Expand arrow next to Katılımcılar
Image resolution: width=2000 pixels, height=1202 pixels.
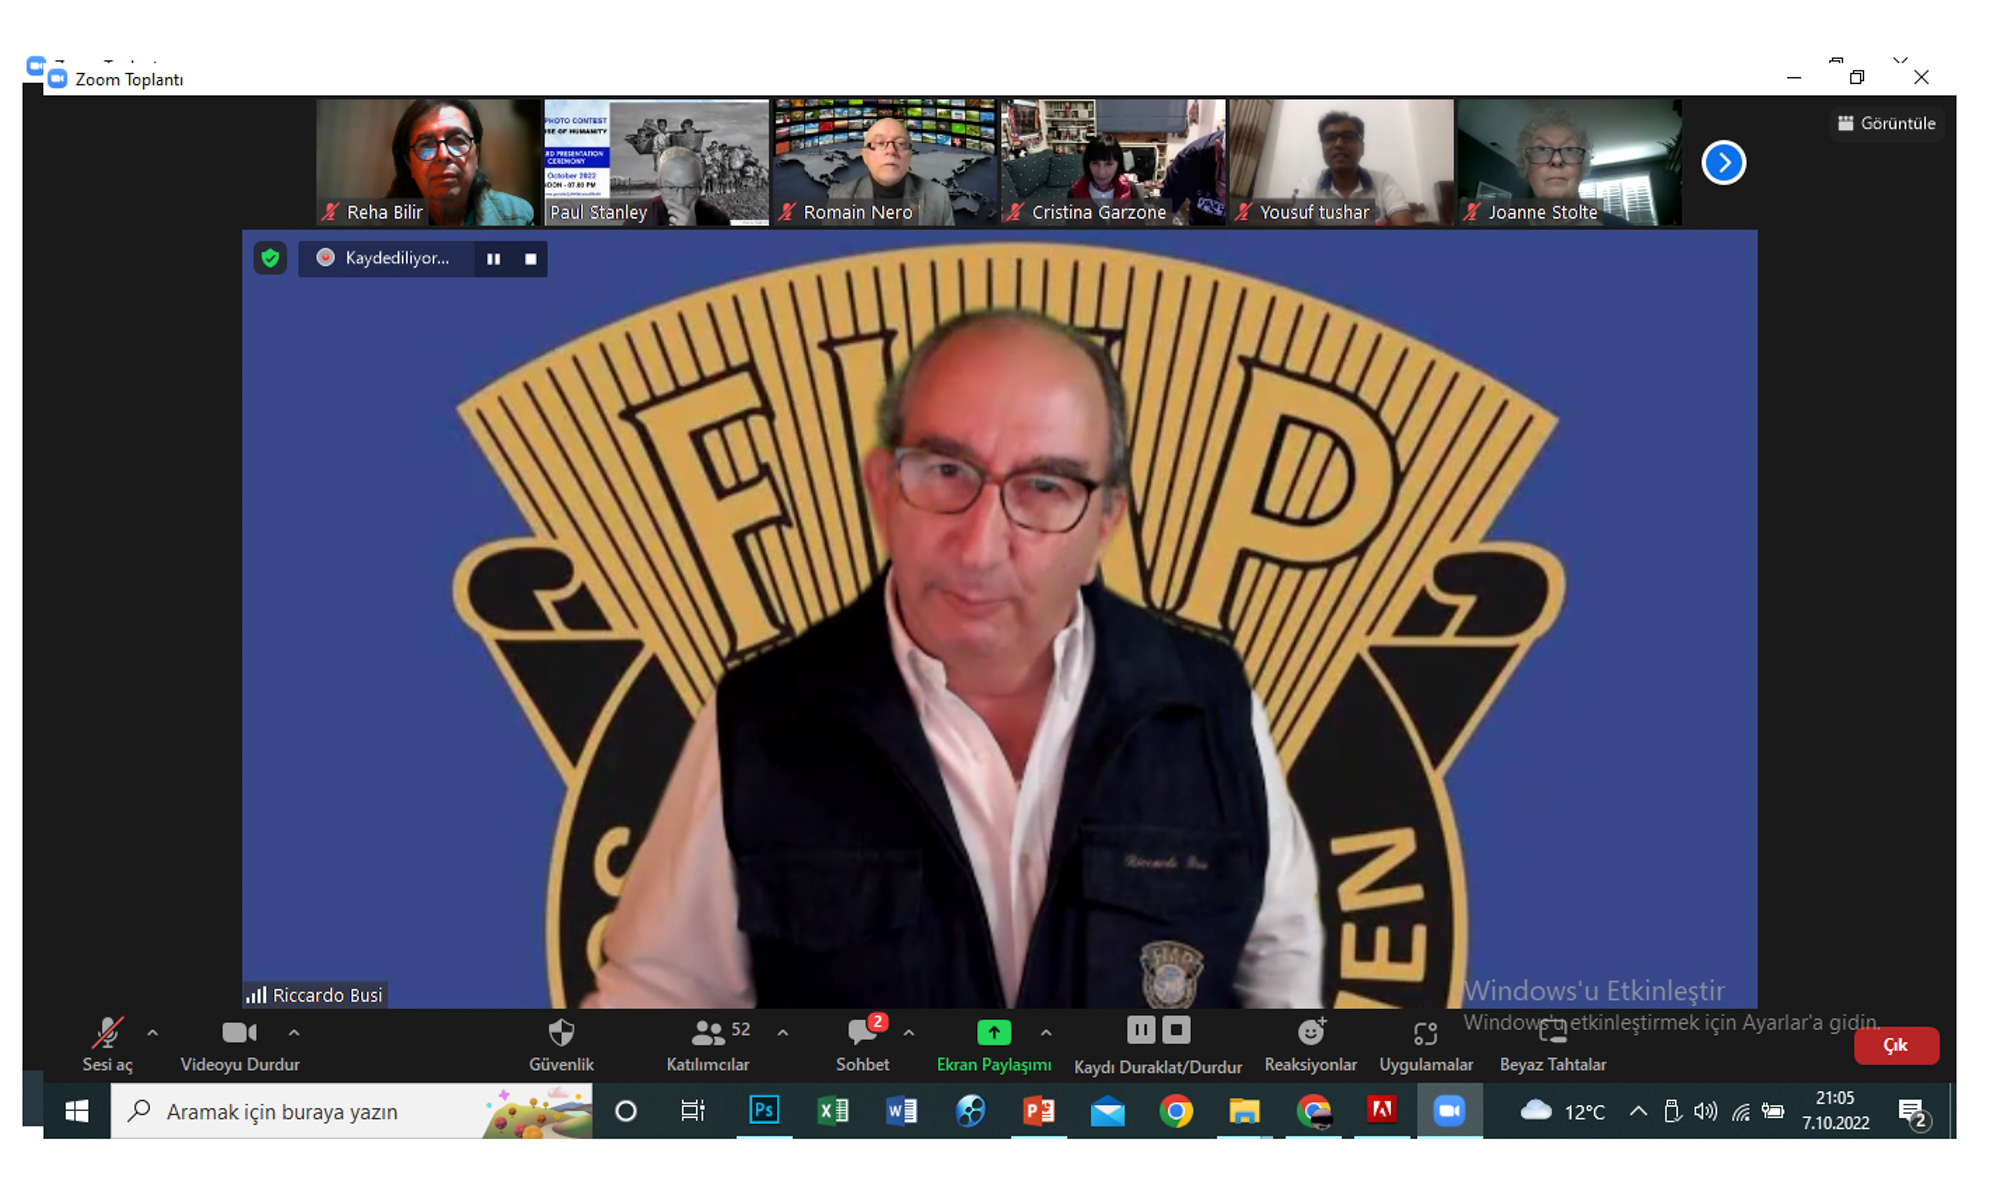(783, 1033)
